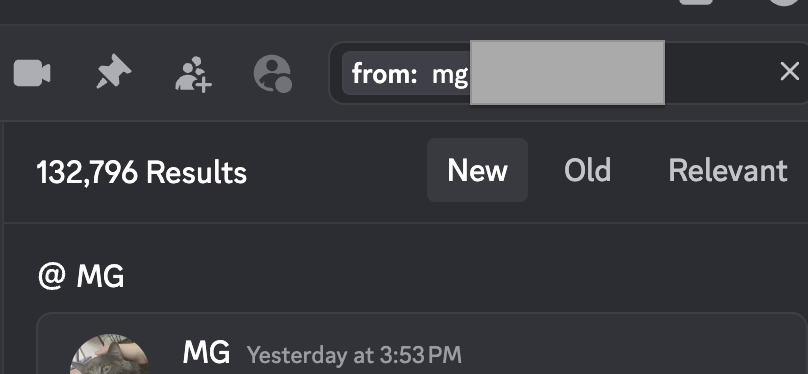Click the 'from:' keyword in the search box

pyautogui.click(x=384, y=74)
